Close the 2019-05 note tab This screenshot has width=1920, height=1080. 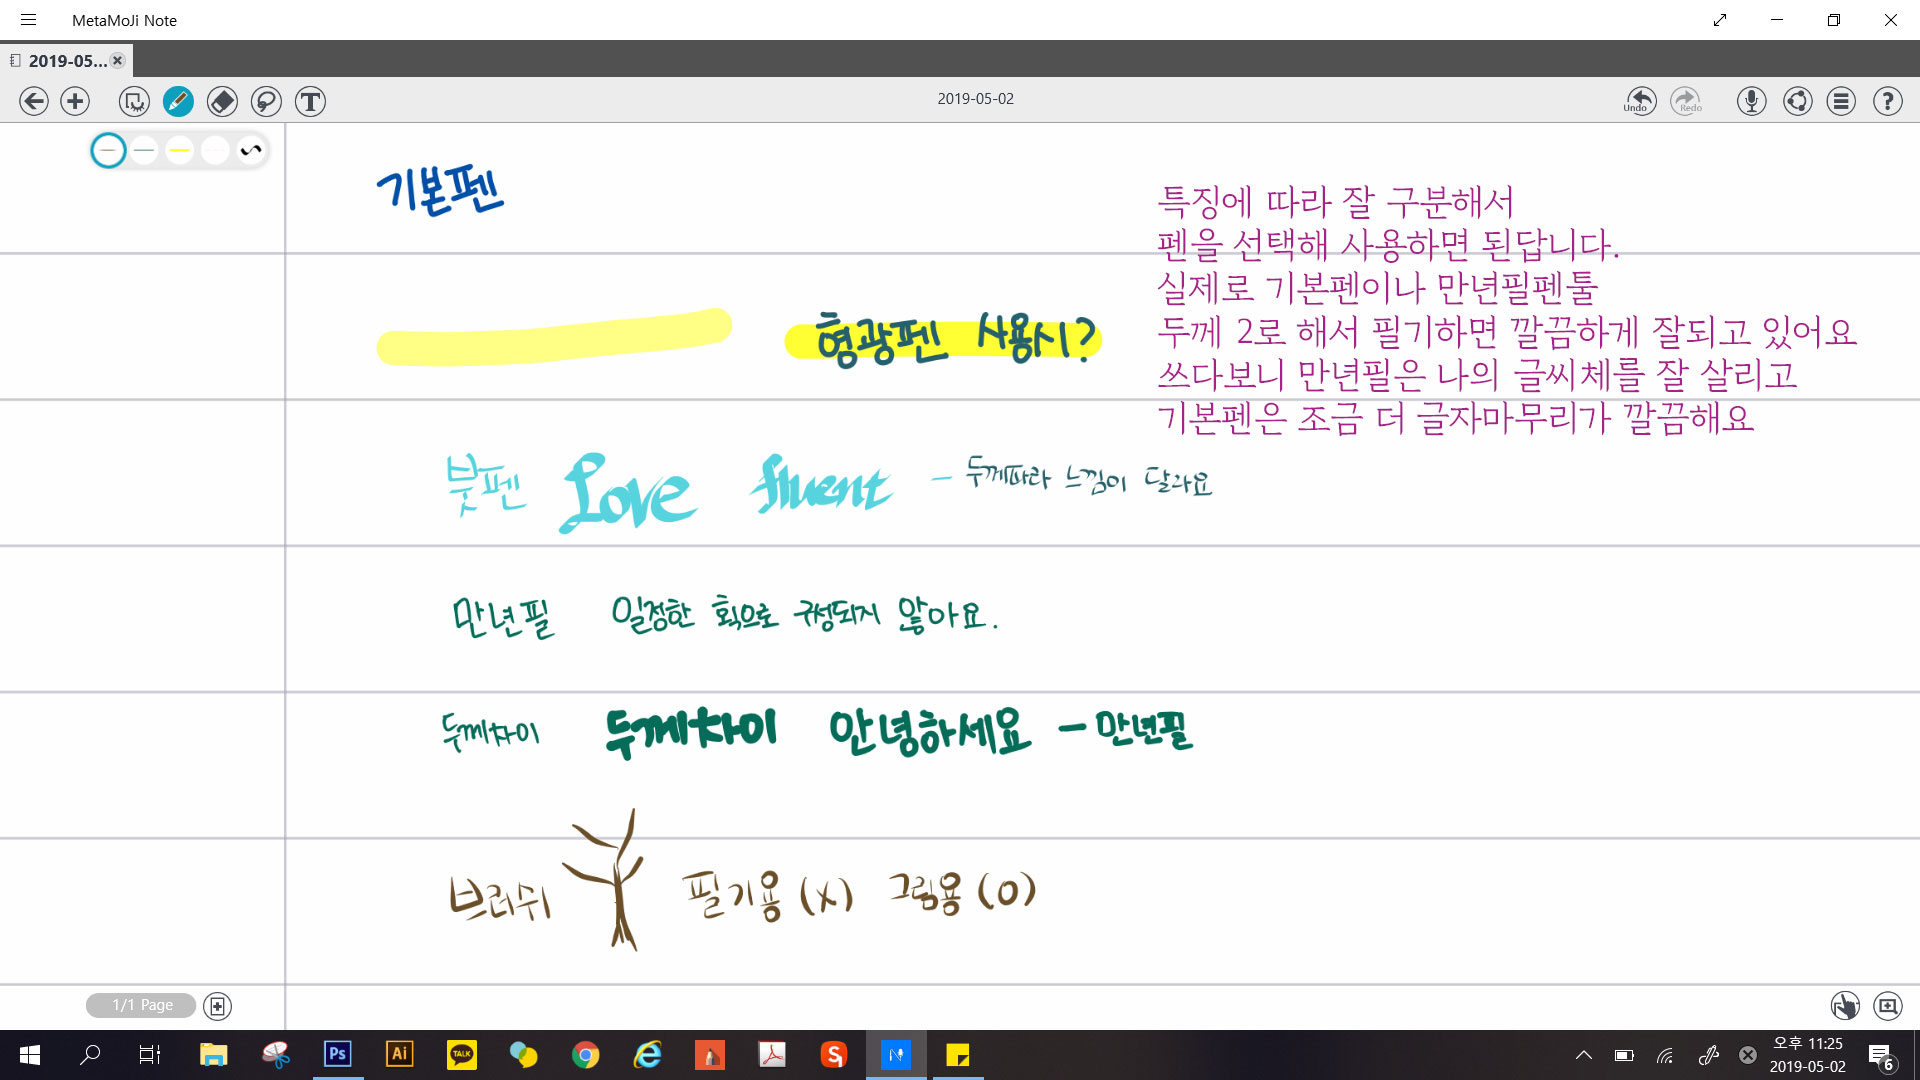tap(118, 61)
